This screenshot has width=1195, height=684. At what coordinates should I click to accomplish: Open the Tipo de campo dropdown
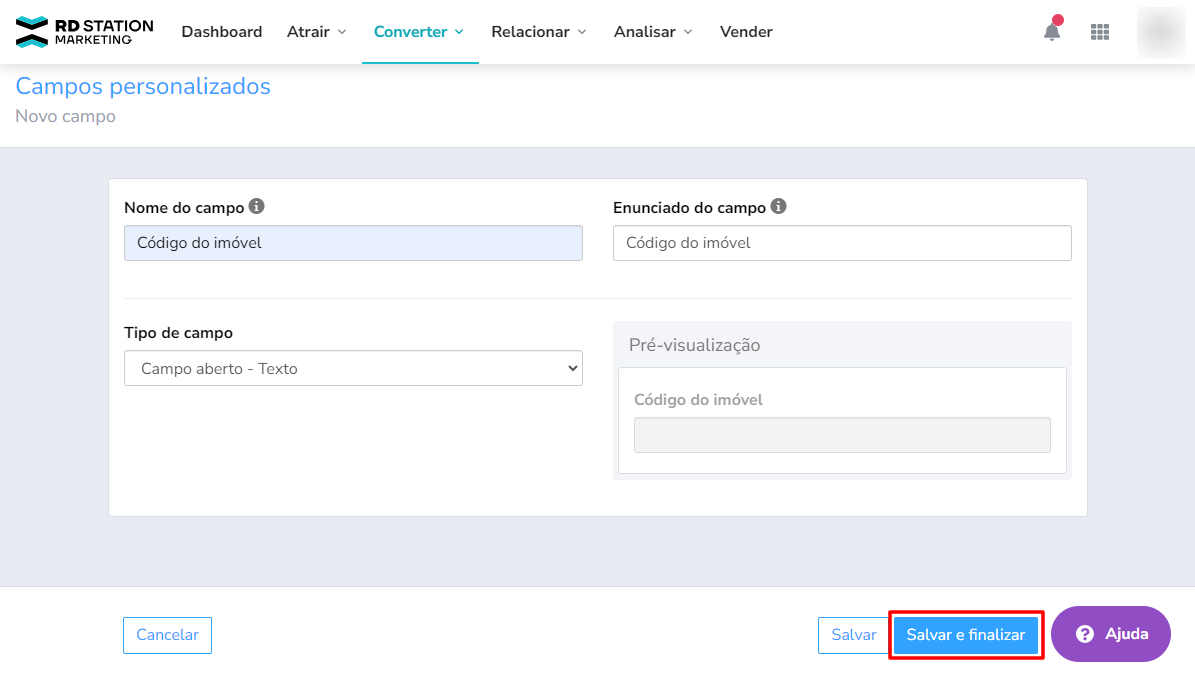[353, 368]
